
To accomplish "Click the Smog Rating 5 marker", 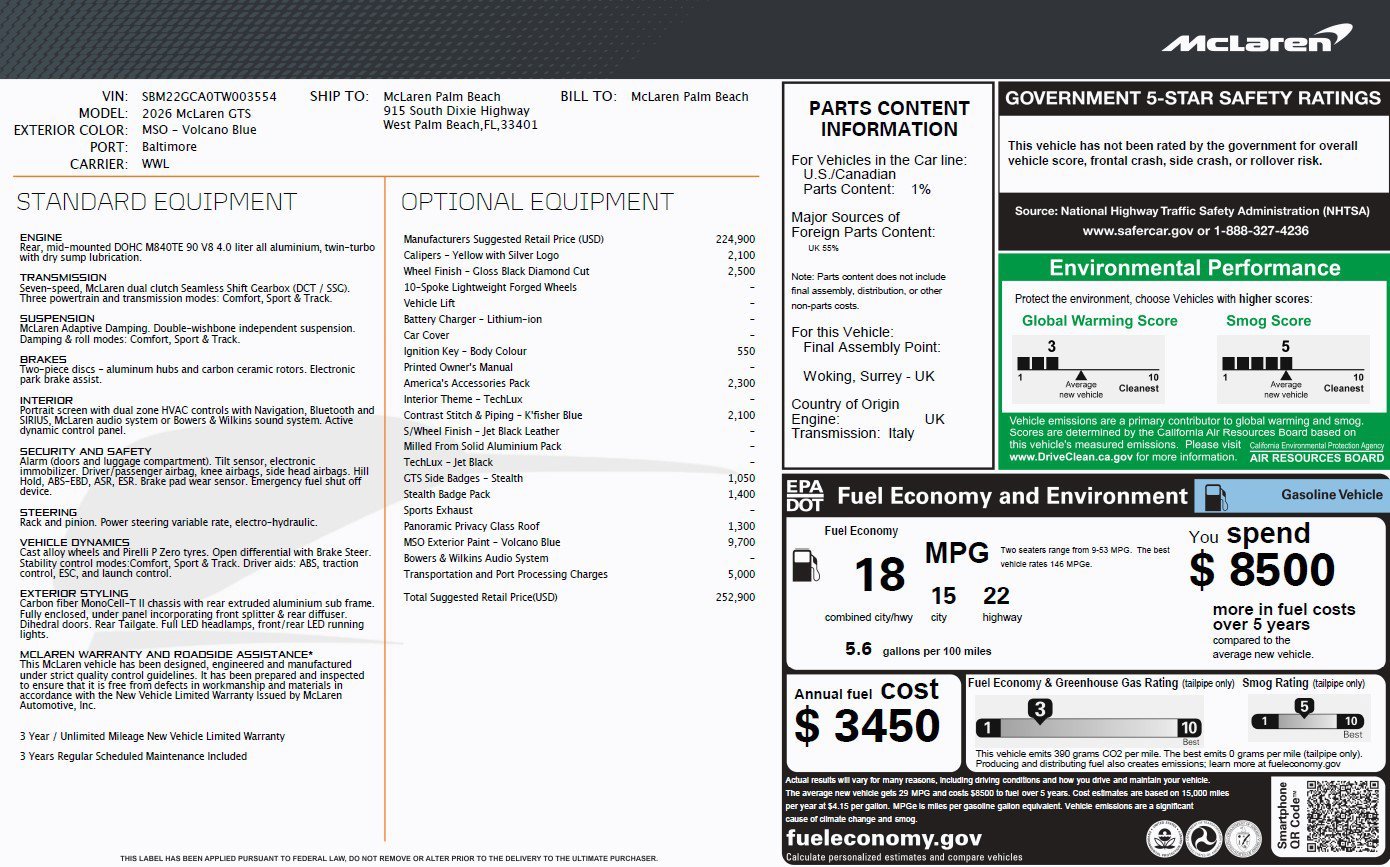I will point(1304,708).
